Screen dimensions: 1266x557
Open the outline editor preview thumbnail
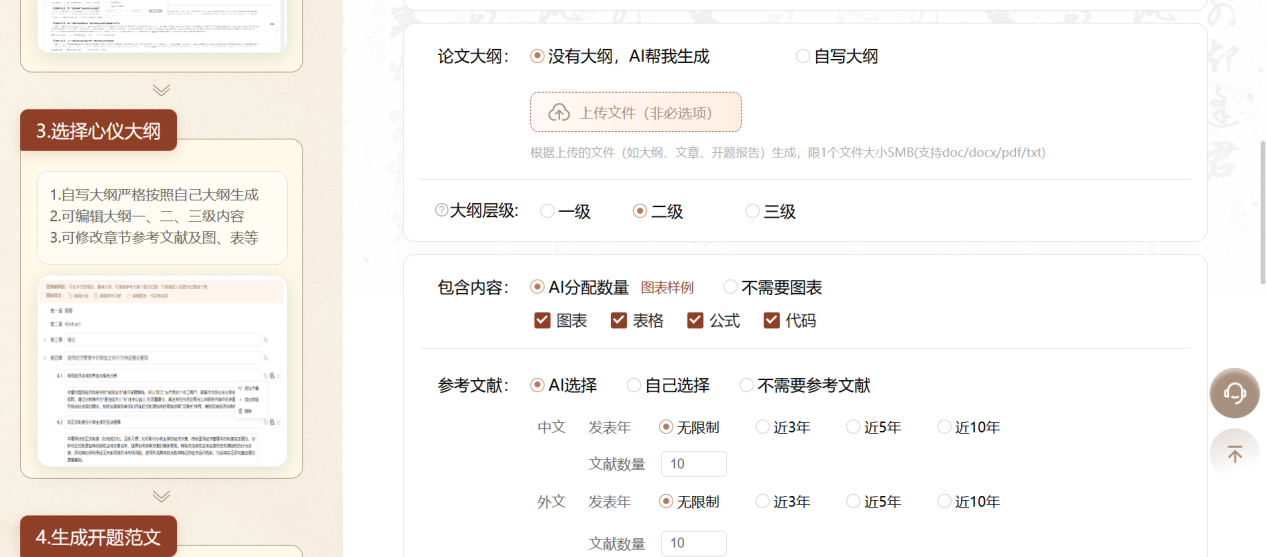click(161, 371)
